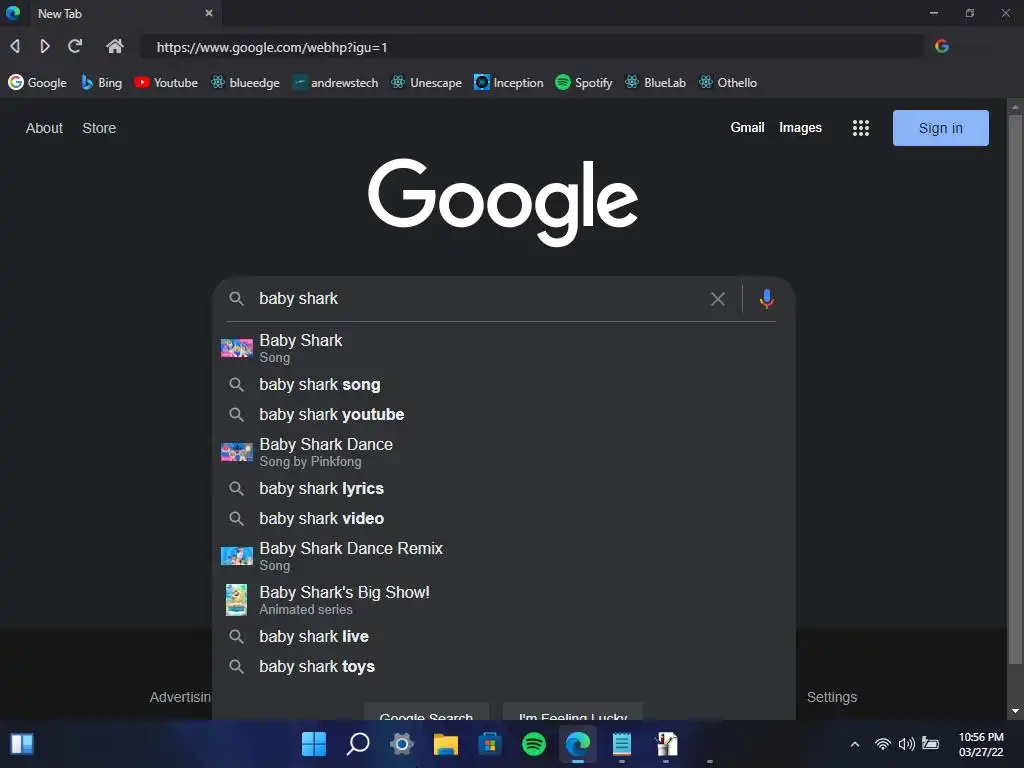Open the widgets panel icon on taskbar
Image resolution: width=1024 pixels, height=768 pixels.
click(22, 743)
